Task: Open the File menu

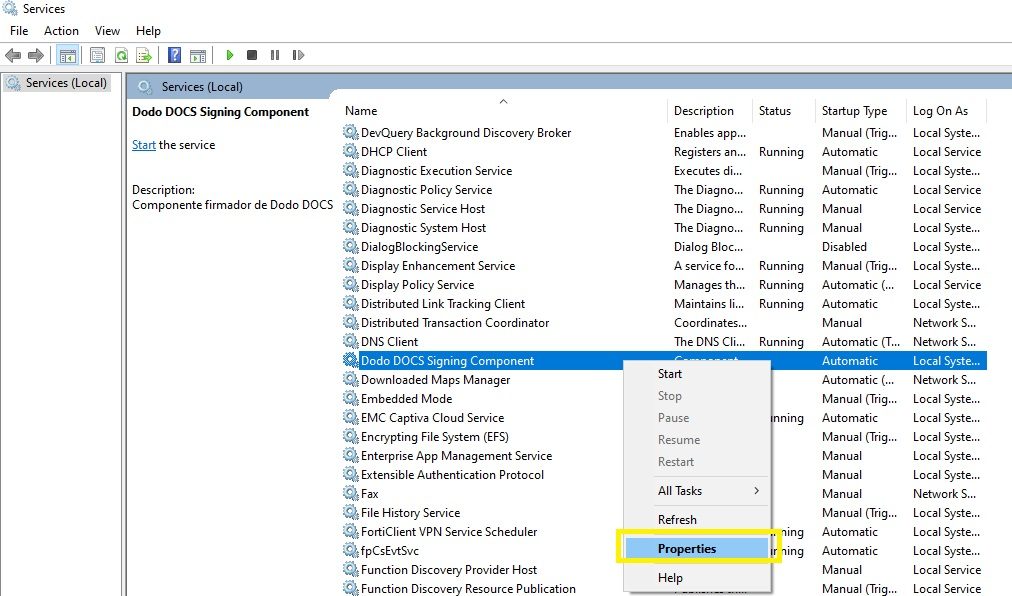Action: pyautogui.click(x=19, y=30)
